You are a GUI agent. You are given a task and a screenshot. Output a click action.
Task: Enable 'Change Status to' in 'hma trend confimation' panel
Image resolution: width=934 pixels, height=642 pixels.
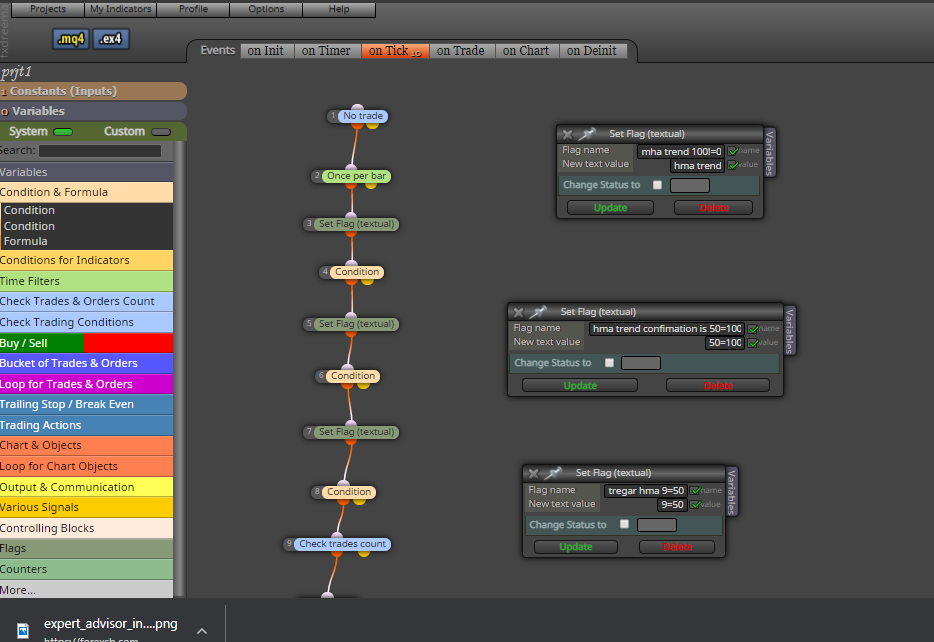pos(609,363)
